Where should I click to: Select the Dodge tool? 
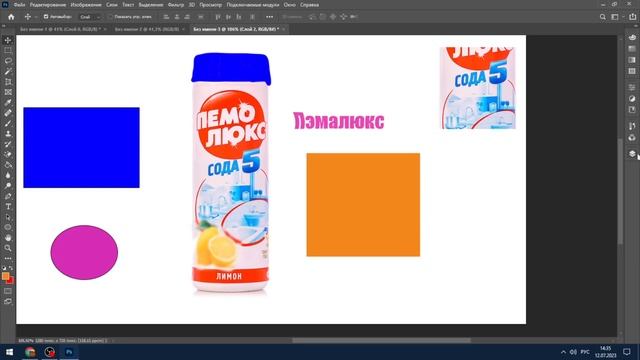tap(8, 186)
